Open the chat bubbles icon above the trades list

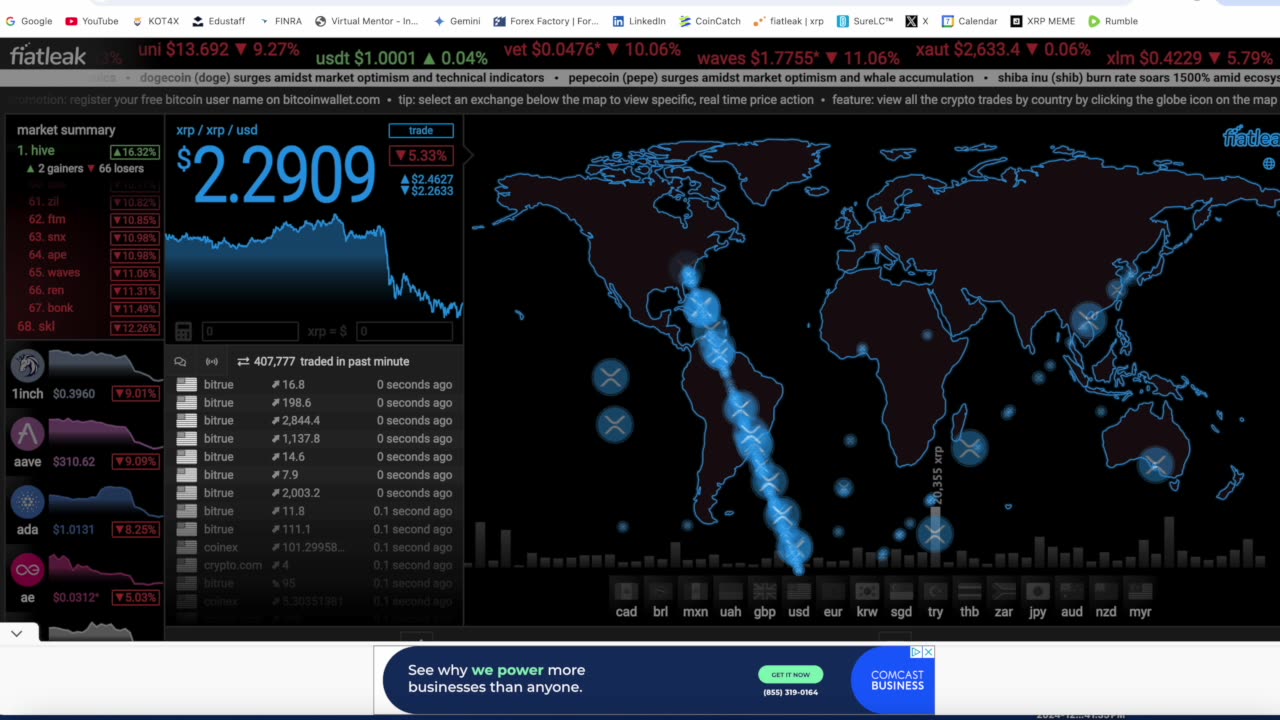[180, 362]
